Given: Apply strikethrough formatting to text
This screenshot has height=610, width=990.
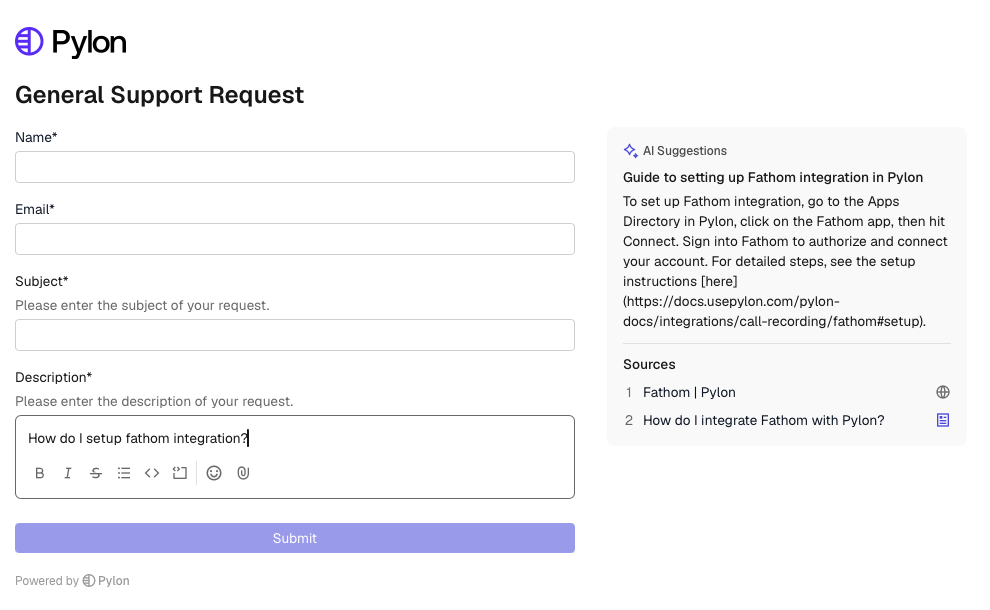Looking at the screenshot, I should 96,473.
